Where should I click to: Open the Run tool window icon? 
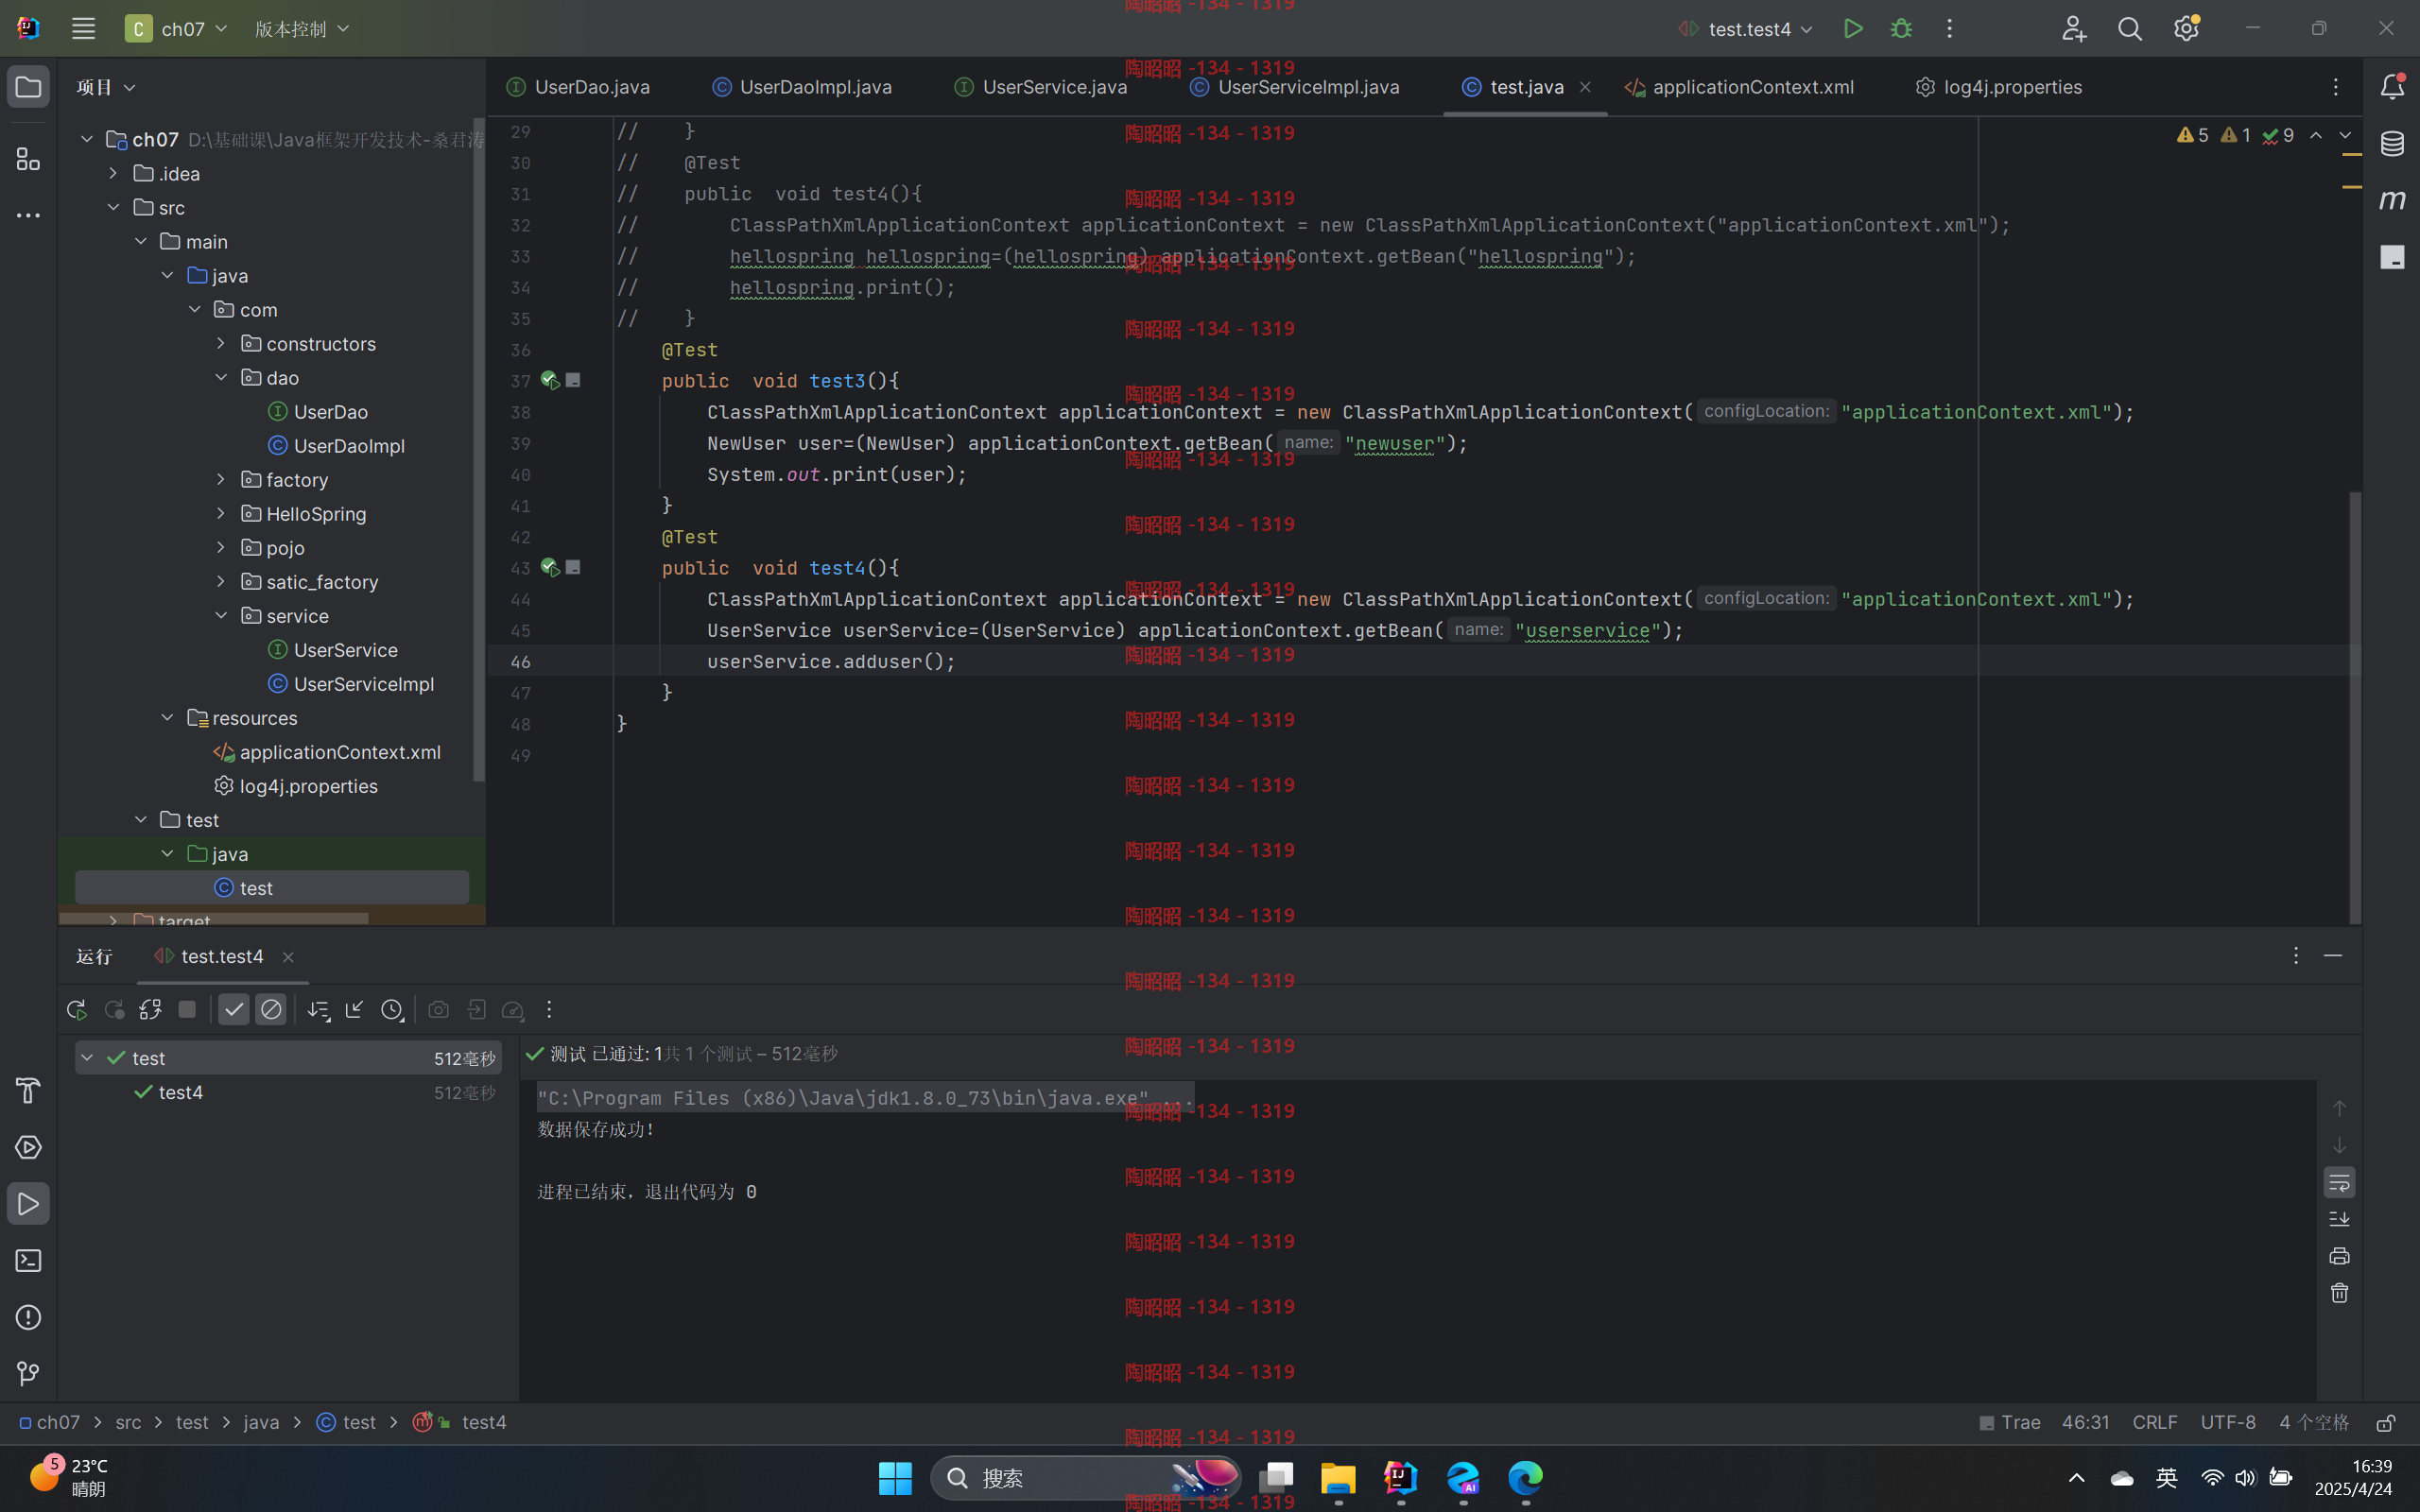pos(28,1204)
